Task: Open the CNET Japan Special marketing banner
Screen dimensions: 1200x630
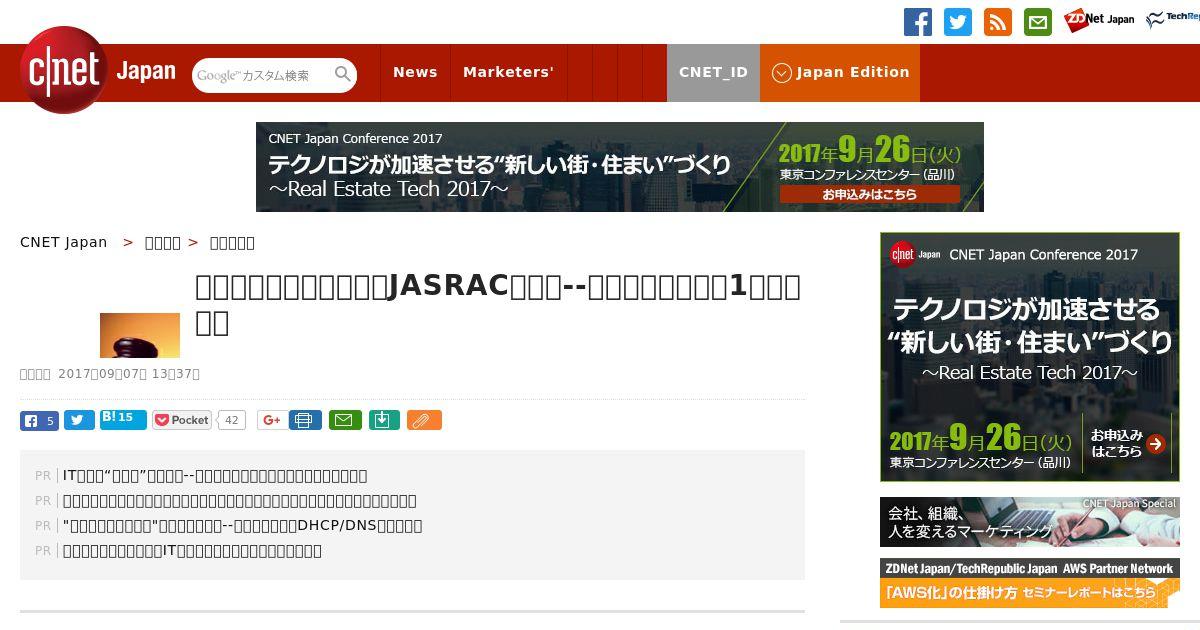Action: pyautogui.click(x=1030, y=522)
